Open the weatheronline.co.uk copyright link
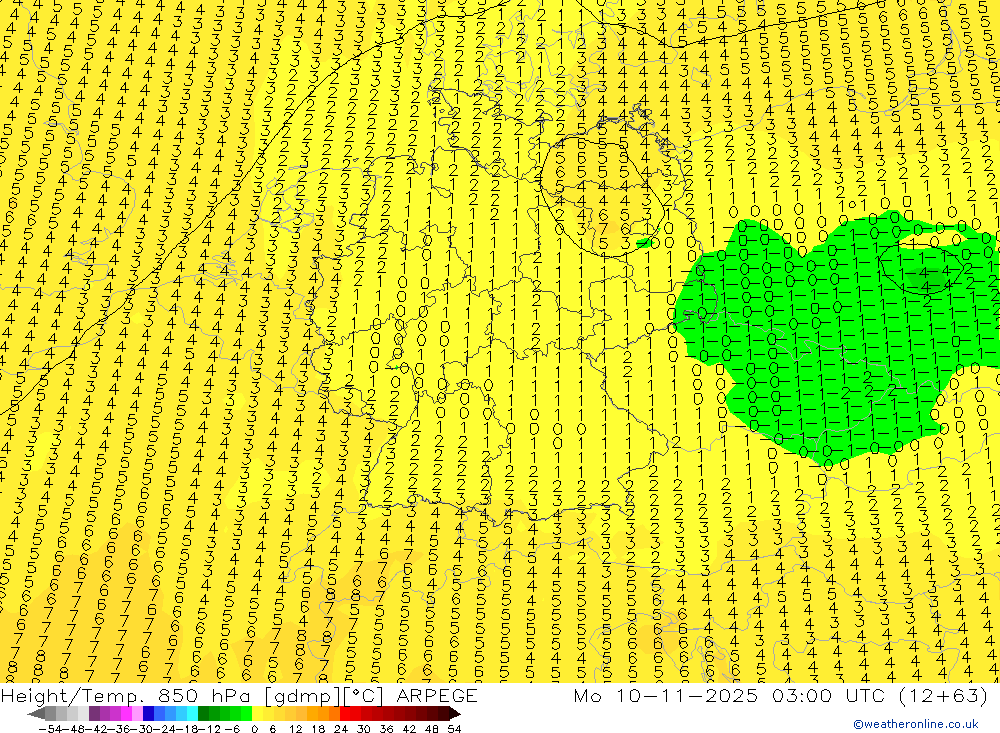Image resolution: width=1000 pixels, height=733 pixels. pyautogui.click(x=916, y=723)
